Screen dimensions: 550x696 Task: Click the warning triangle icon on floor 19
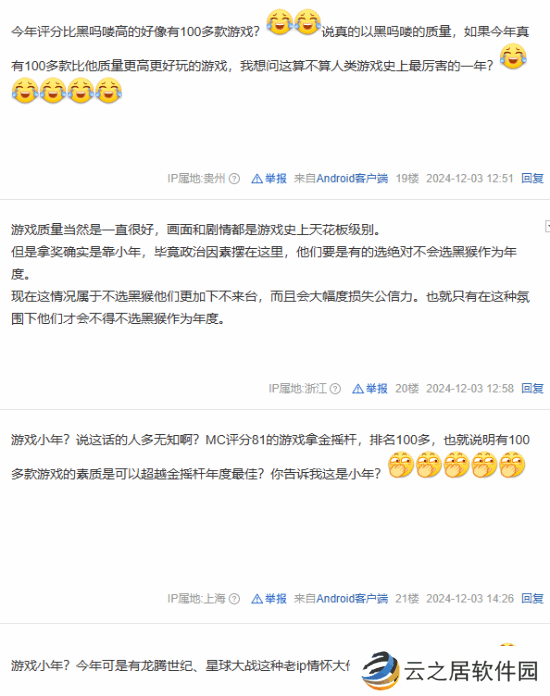[257, 179]
